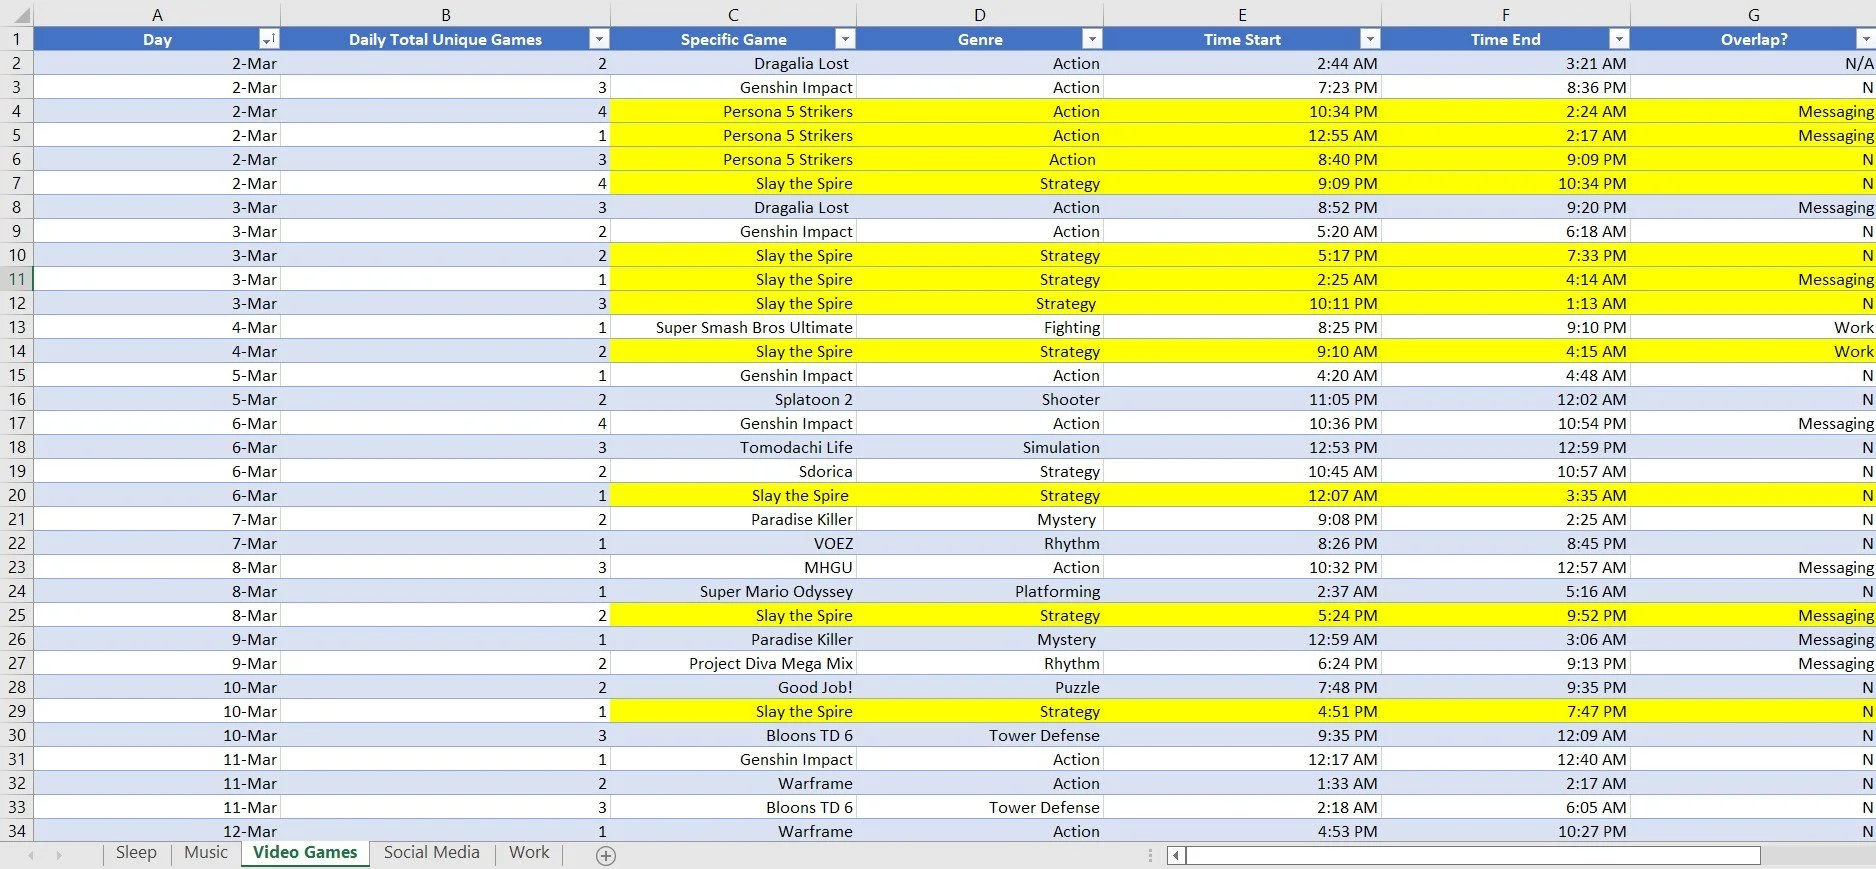Add a new sheet with plus icon
Screen dimensions: 1876x869
(x=606, y=855)
